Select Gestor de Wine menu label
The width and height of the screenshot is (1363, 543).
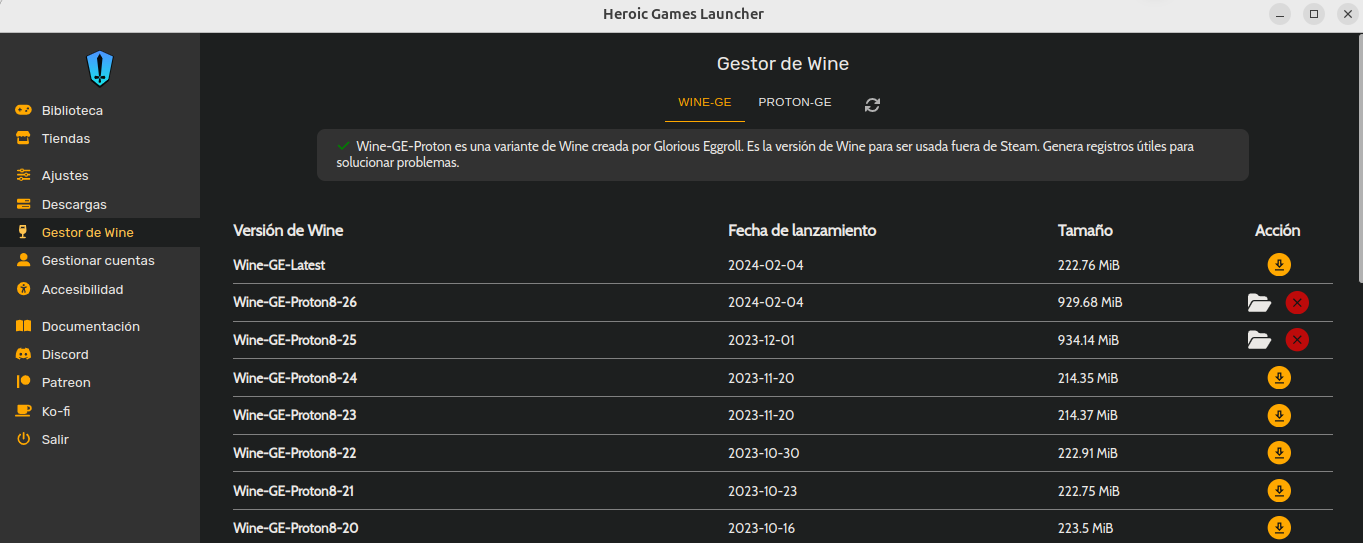(88, 232)
